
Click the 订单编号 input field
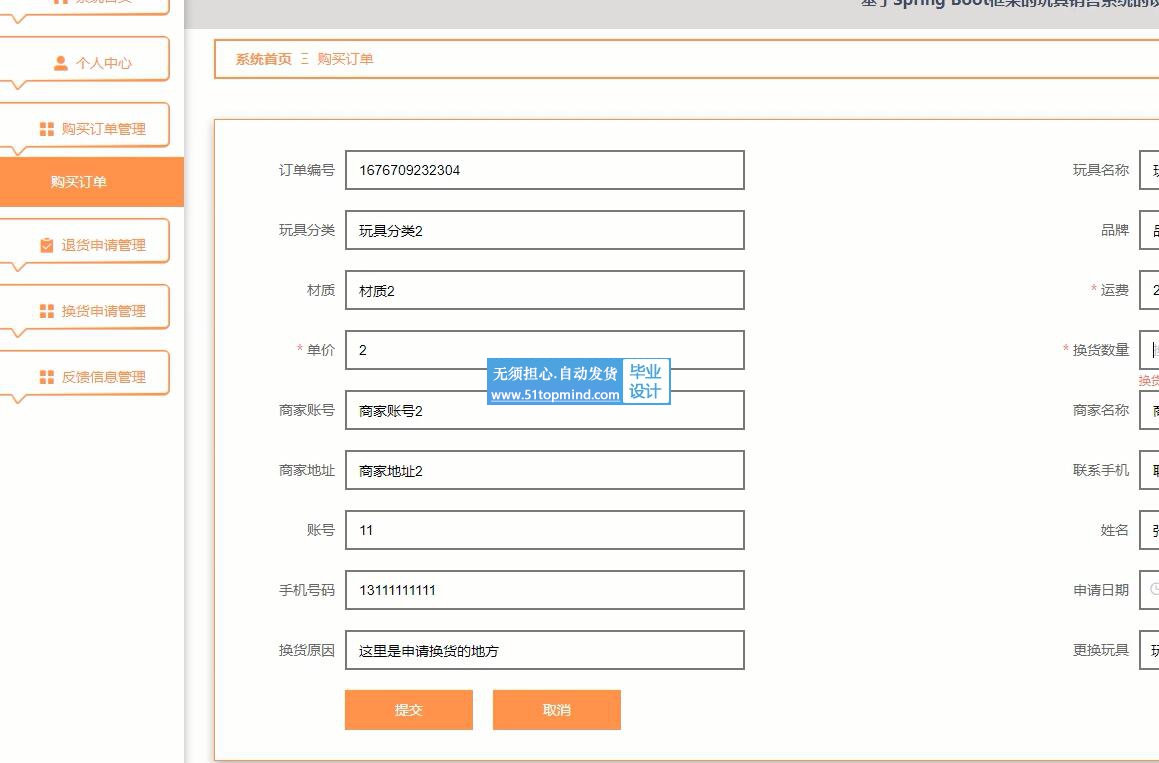544,170
